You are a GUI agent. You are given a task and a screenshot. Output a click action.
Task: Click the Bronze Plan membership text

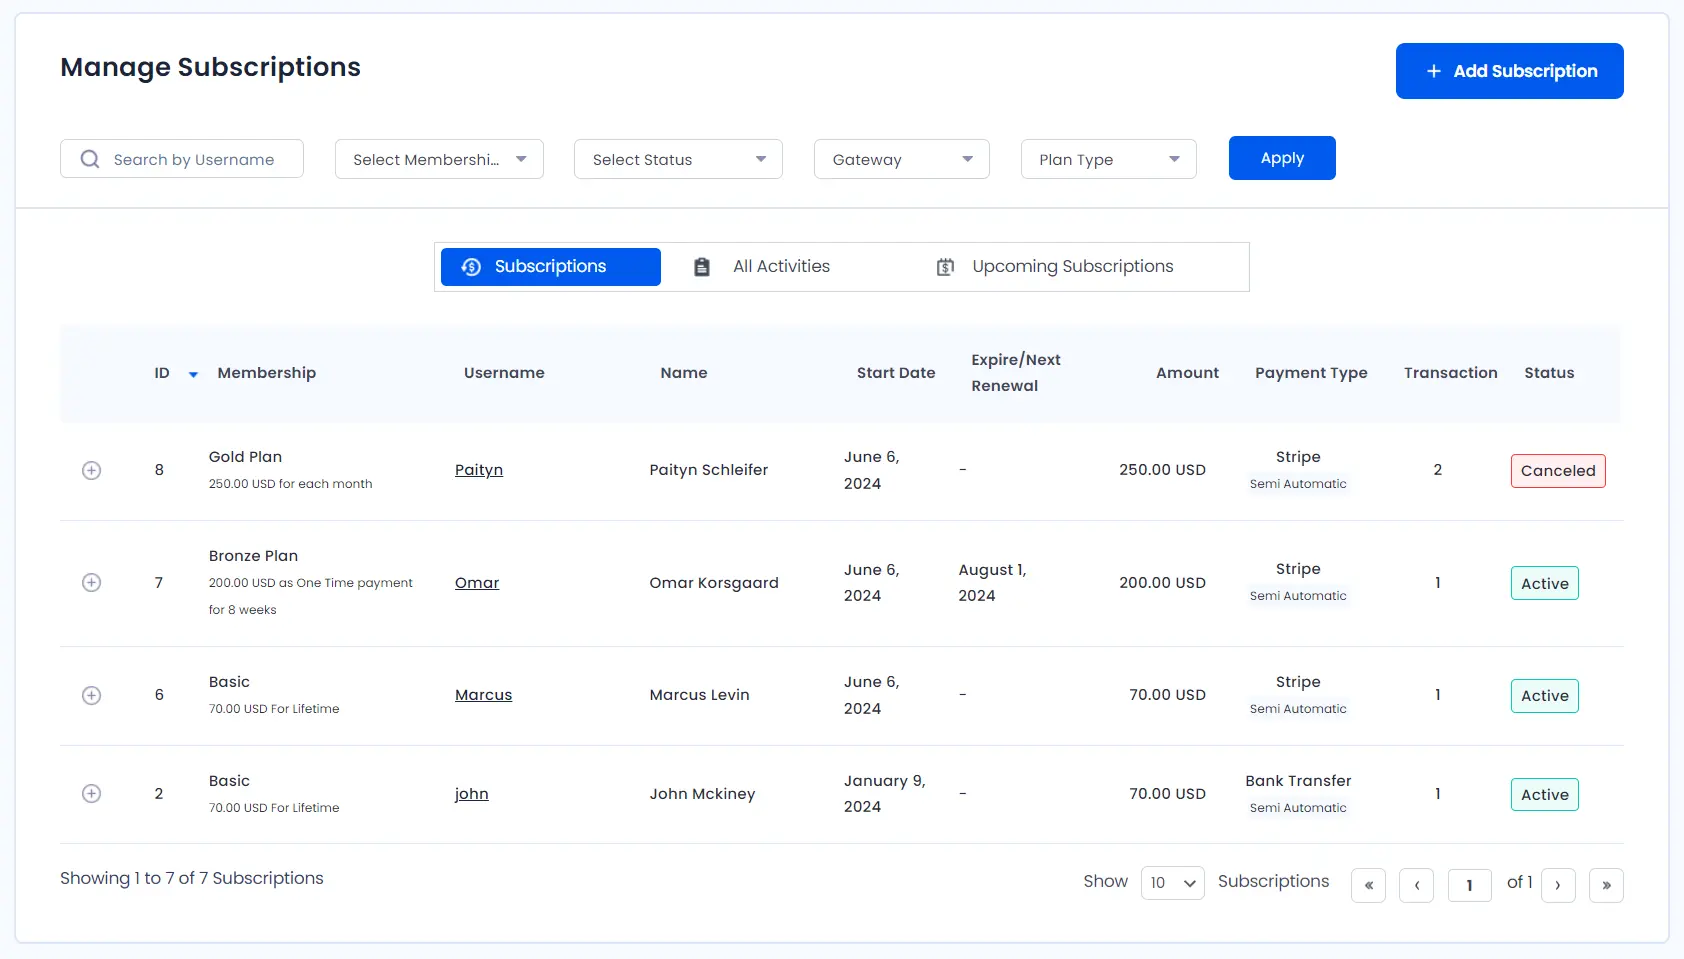tap(254, 556)
